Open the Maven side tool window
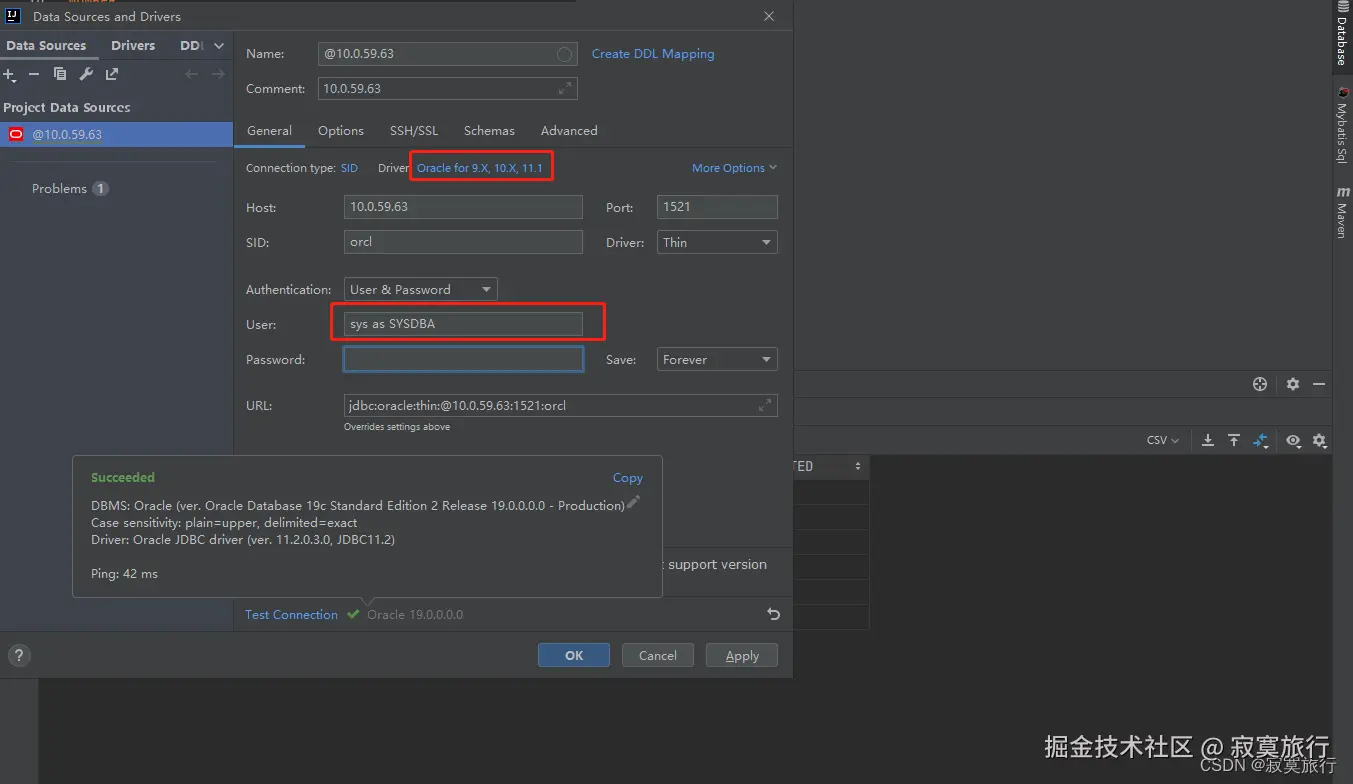The width and height of the screenshot is (1353, 784). click(x=1342, y=212)
